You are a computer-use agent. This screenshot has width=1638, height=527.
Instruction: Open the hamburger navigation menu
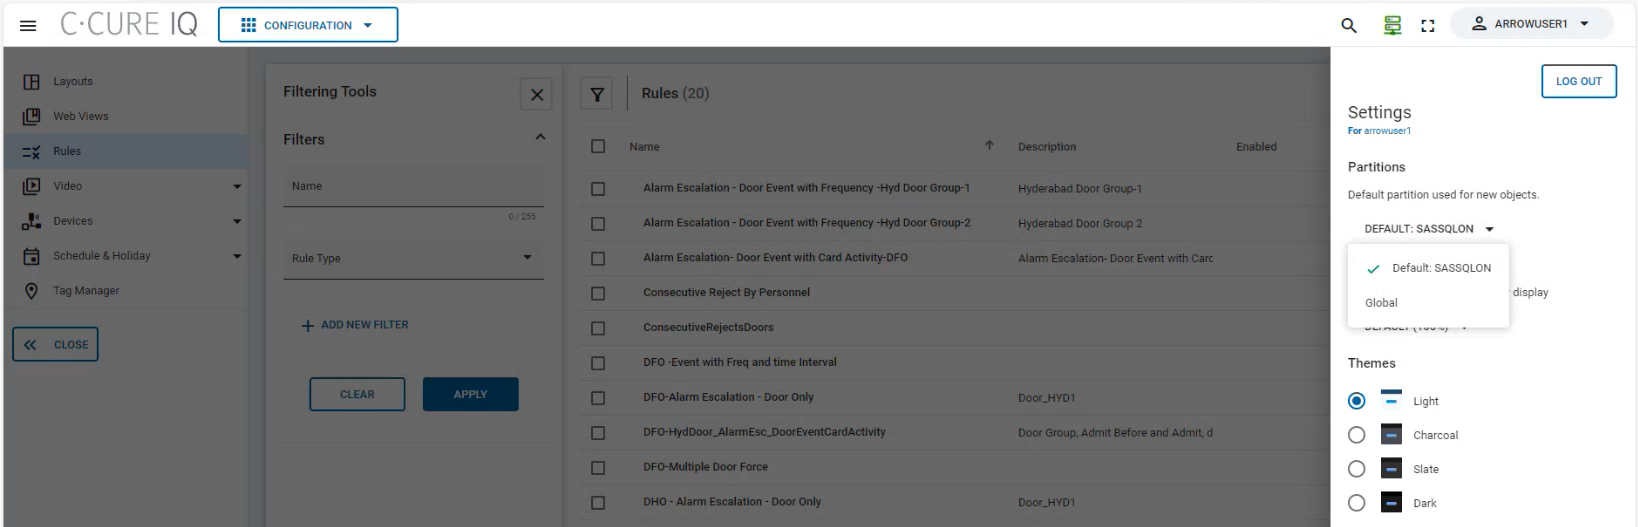28,25
